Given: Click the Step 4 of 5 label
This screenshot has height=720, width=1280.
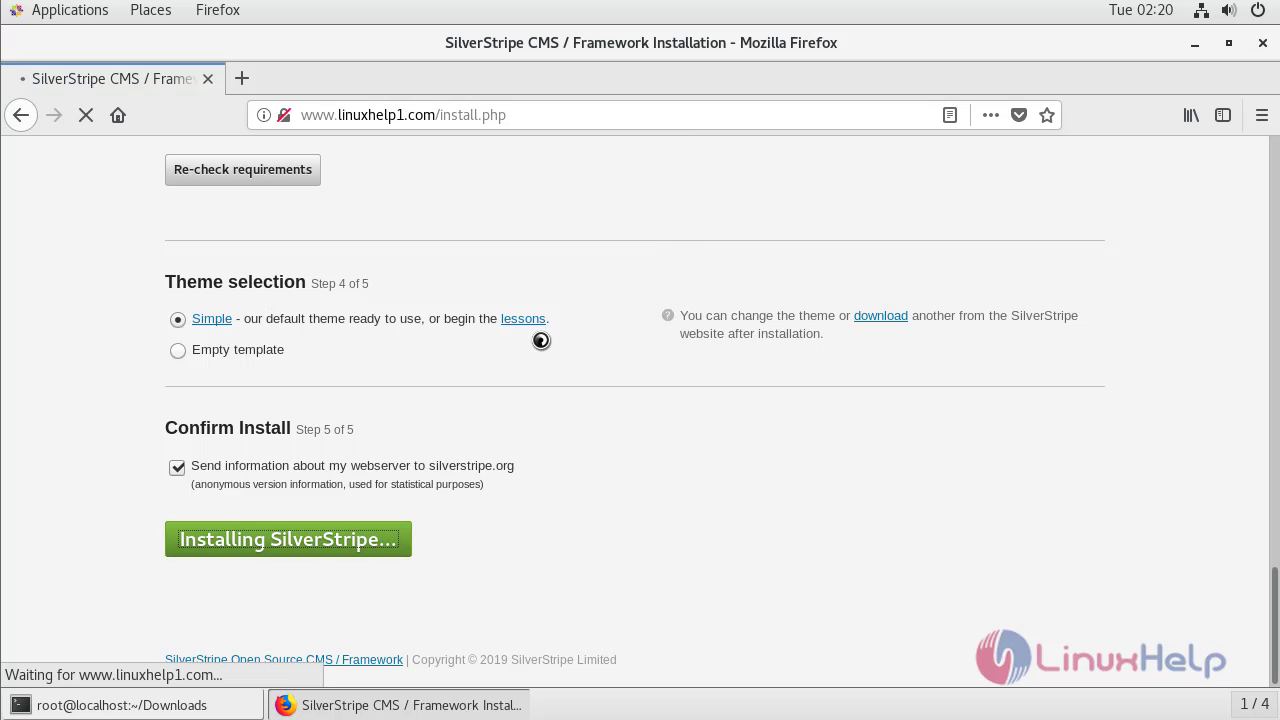Looking at the screenshot, I should (340, 284).
